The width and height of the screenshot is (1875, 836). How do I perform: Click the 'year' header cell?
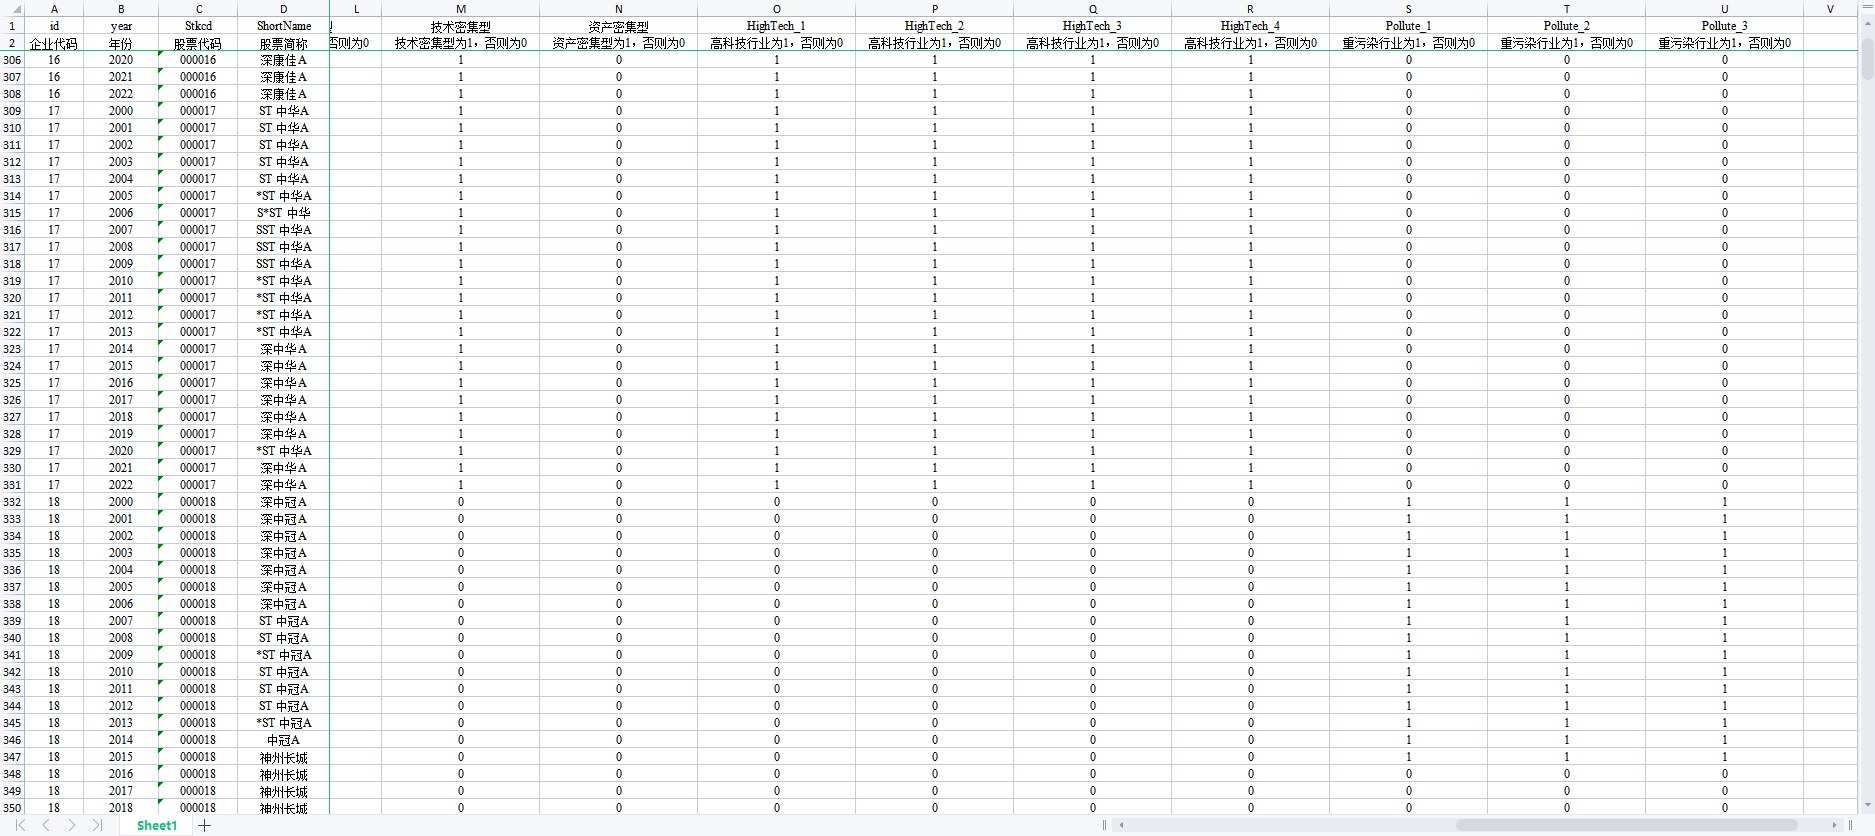pos(121,26)
